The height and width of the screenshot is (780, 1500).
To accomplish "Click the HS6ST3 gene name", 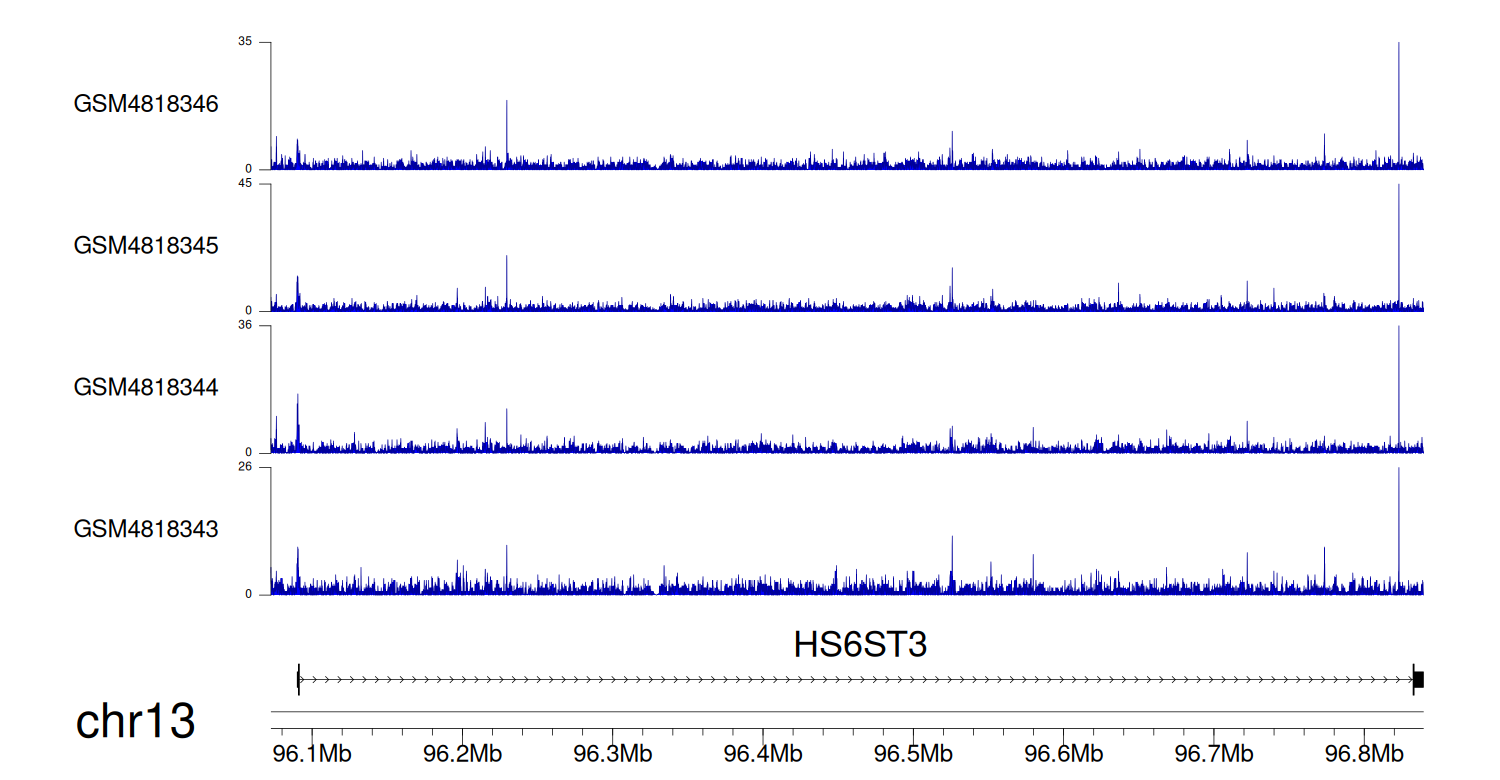I will (860, 645).
